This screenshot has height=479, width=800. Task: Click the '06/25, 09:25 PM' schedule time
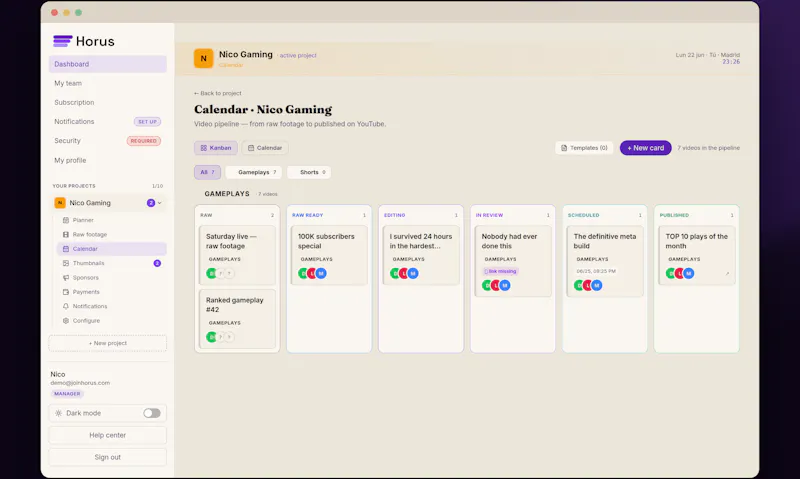point(596,271)
